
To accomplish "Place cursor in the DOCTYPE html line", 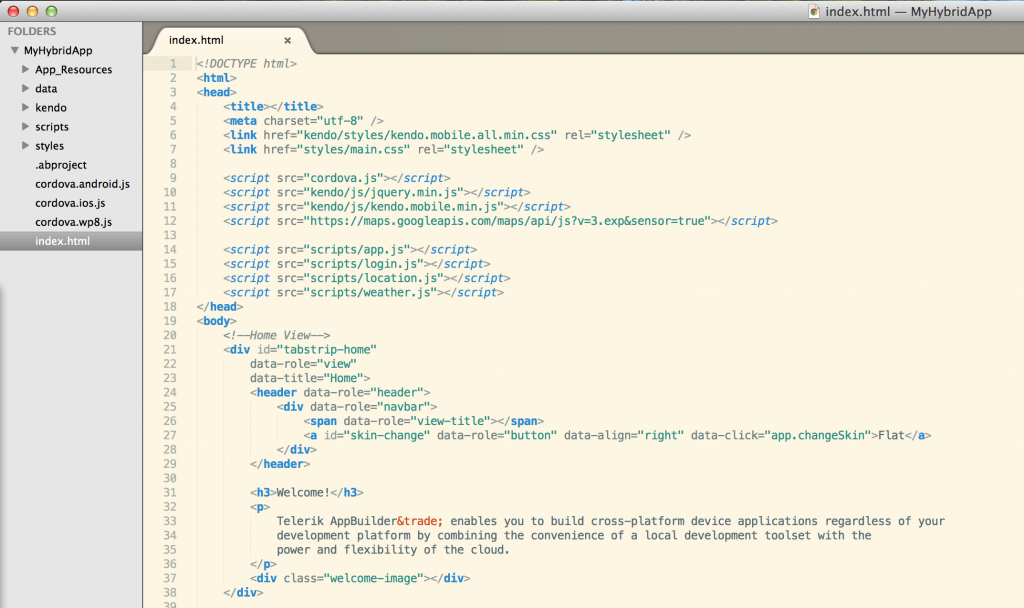I will coord(246,63).
